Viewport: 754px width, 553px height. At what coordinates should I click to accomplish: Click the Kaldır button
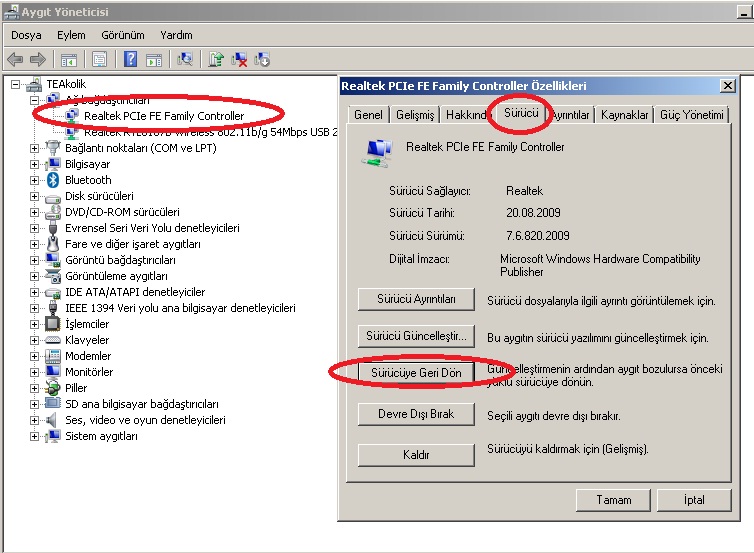pyautogui.click(x=416, y=455)
